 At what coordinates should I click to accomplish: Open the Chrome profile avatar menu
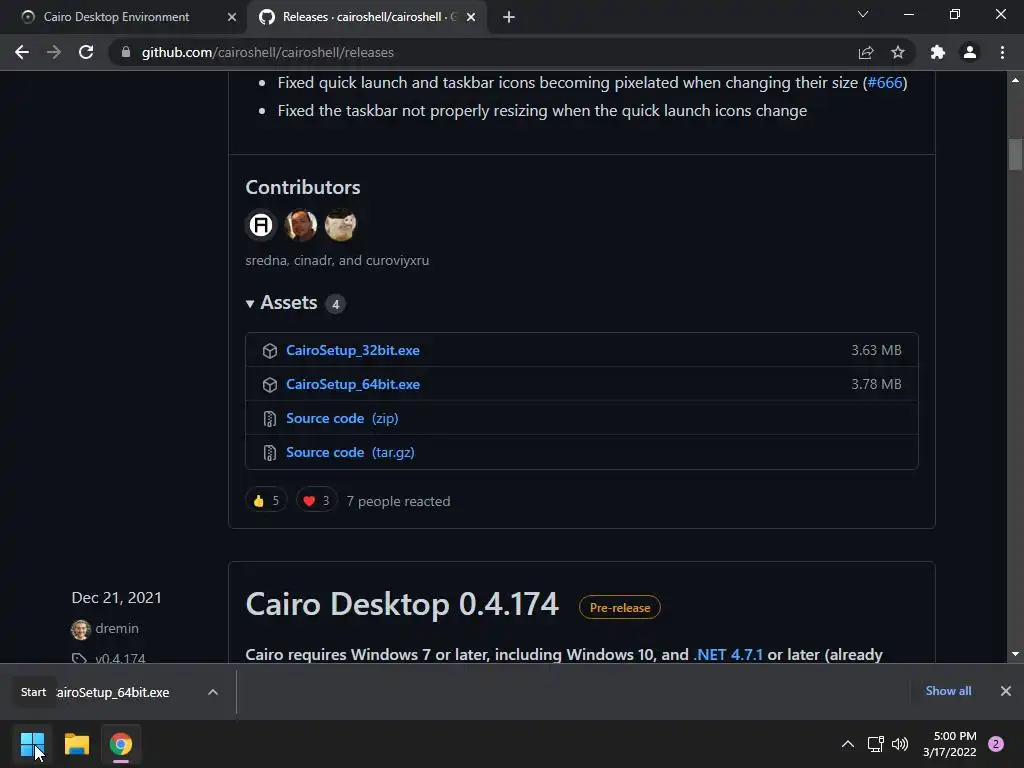click(970, 52)
